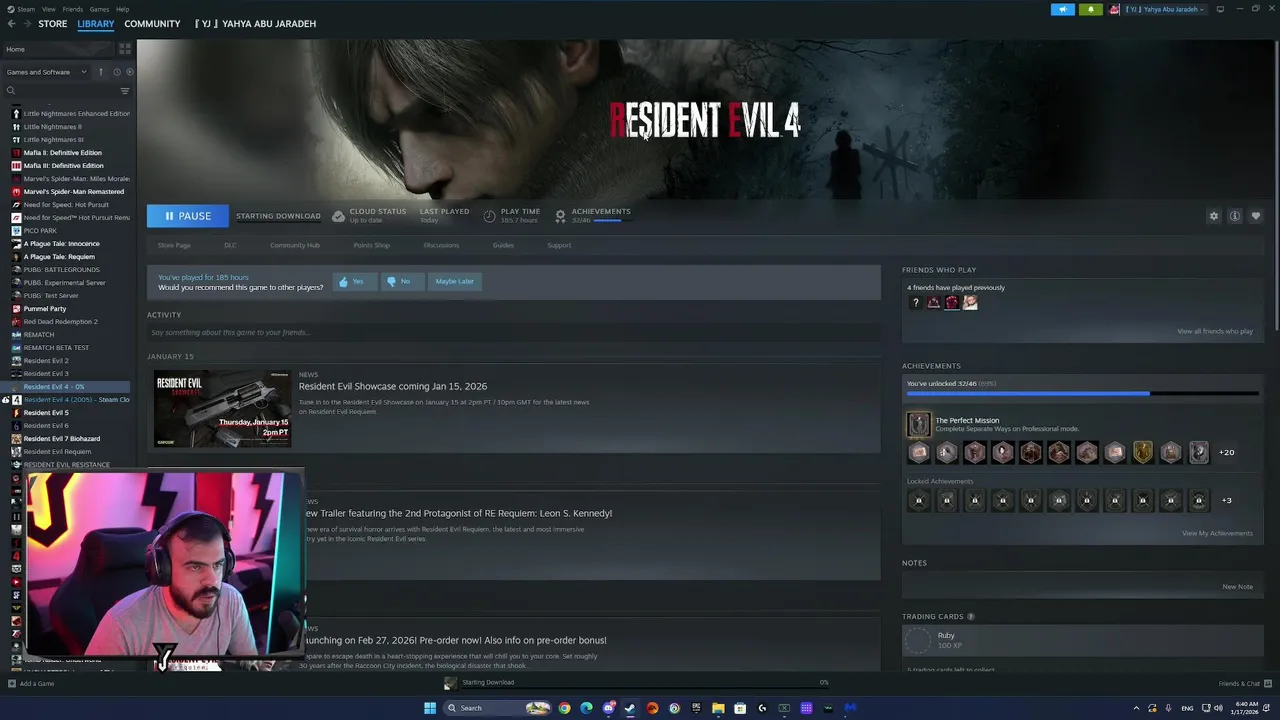Click Add a Game

pos(31,684)
